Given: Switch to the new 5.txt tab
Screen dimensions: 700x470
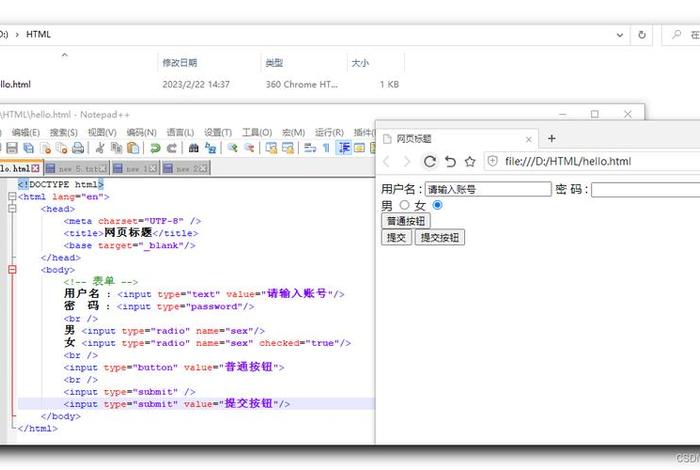Looking at the screenshot, I should [77, 168].
